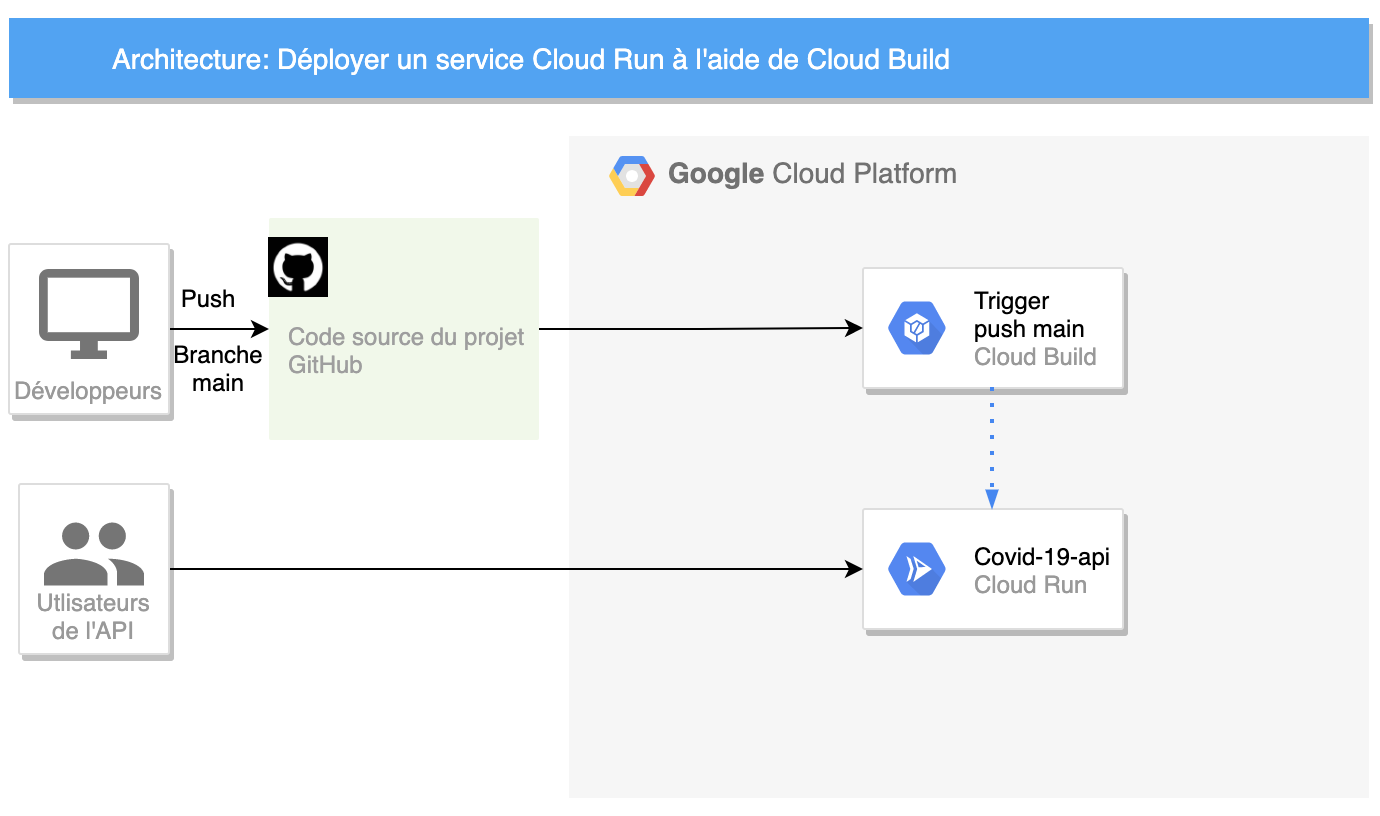Click the "Google Cloud Platform" label

pos(812,174)
